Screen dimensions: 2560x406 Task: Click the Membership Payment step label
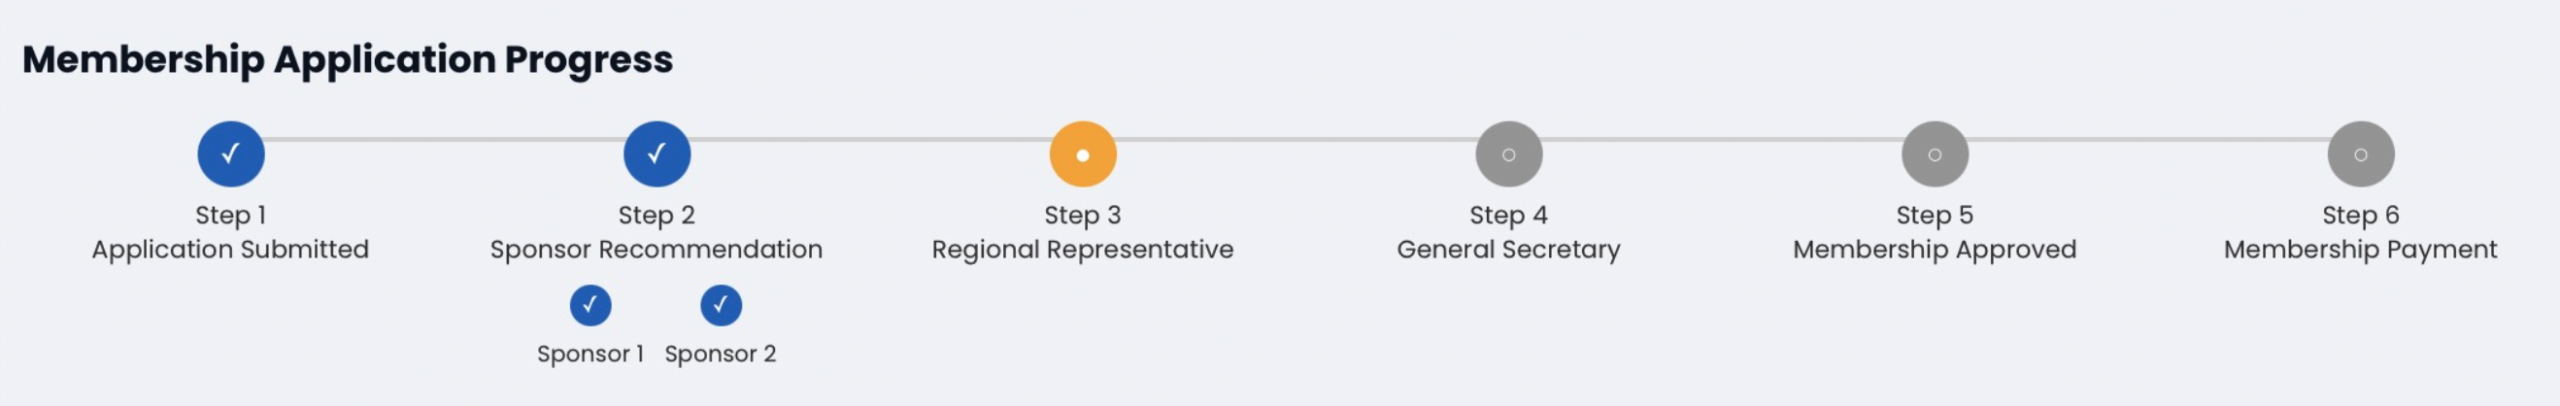tap(2361, 249)
